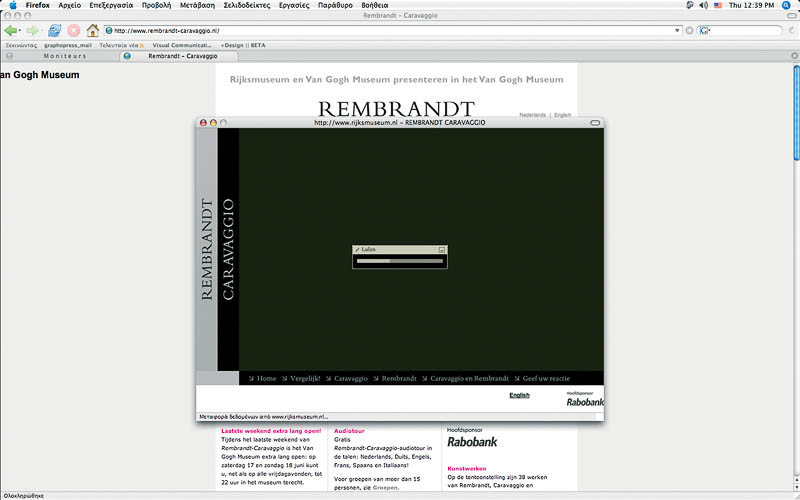Click the site globe icon in address bar
The image size is (800, 500).
(x=109, y=31)
